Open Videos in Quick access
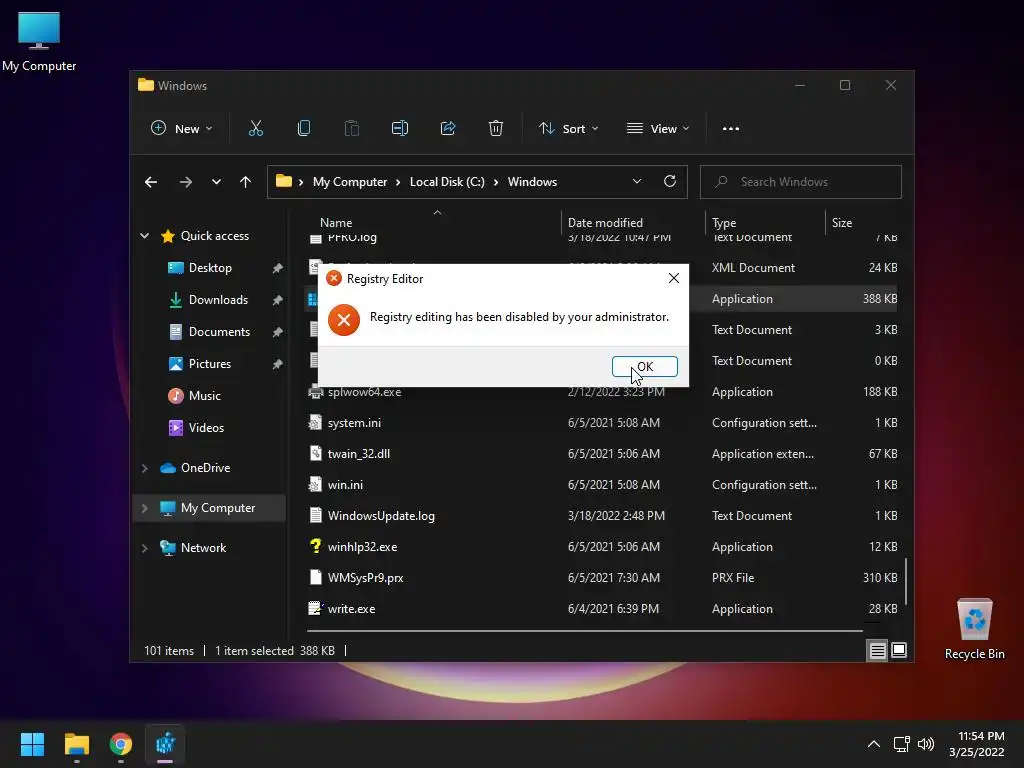The image size is (1024, 768). pos(206,428)
